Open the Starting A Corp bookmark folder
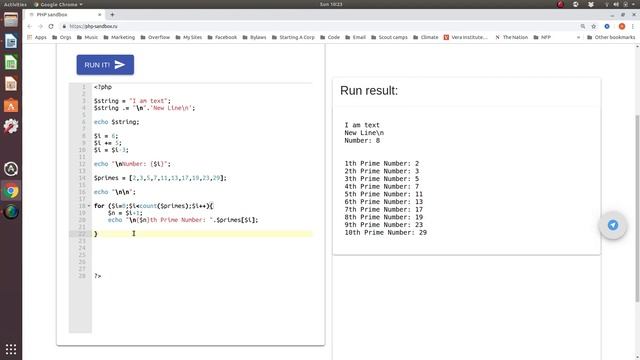The width and height of the screenshot is (640, 360). 293,37
